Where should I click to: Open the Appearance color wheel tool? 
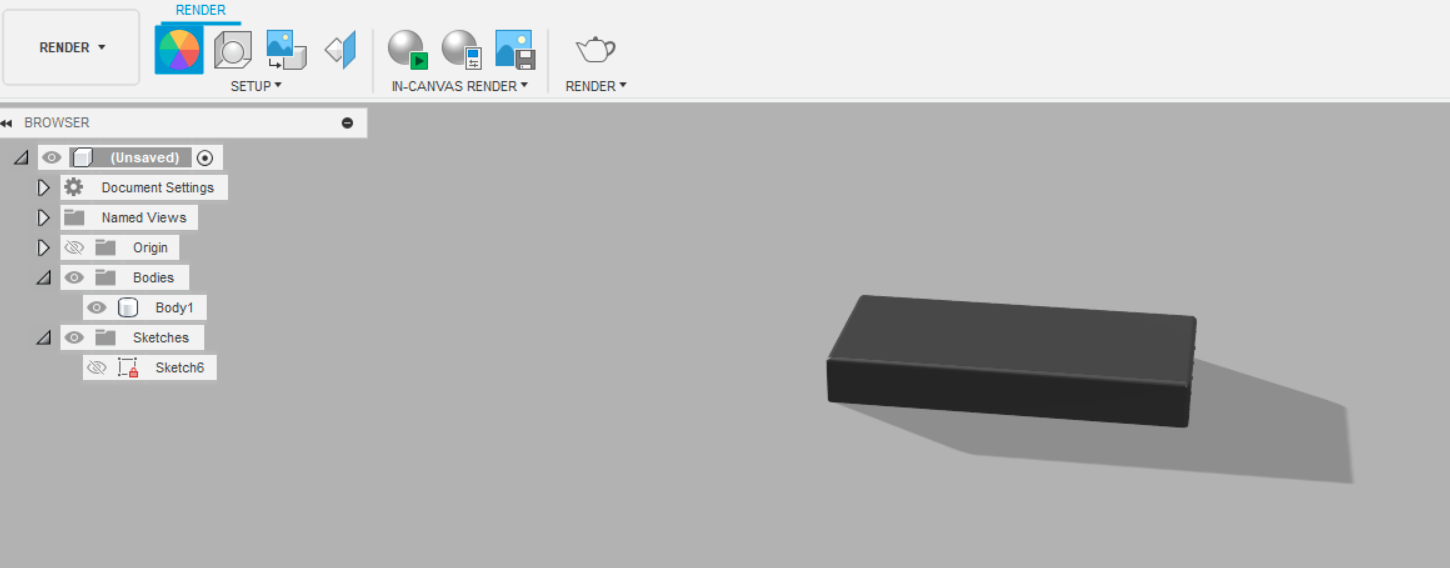click(x=179, y=49)
